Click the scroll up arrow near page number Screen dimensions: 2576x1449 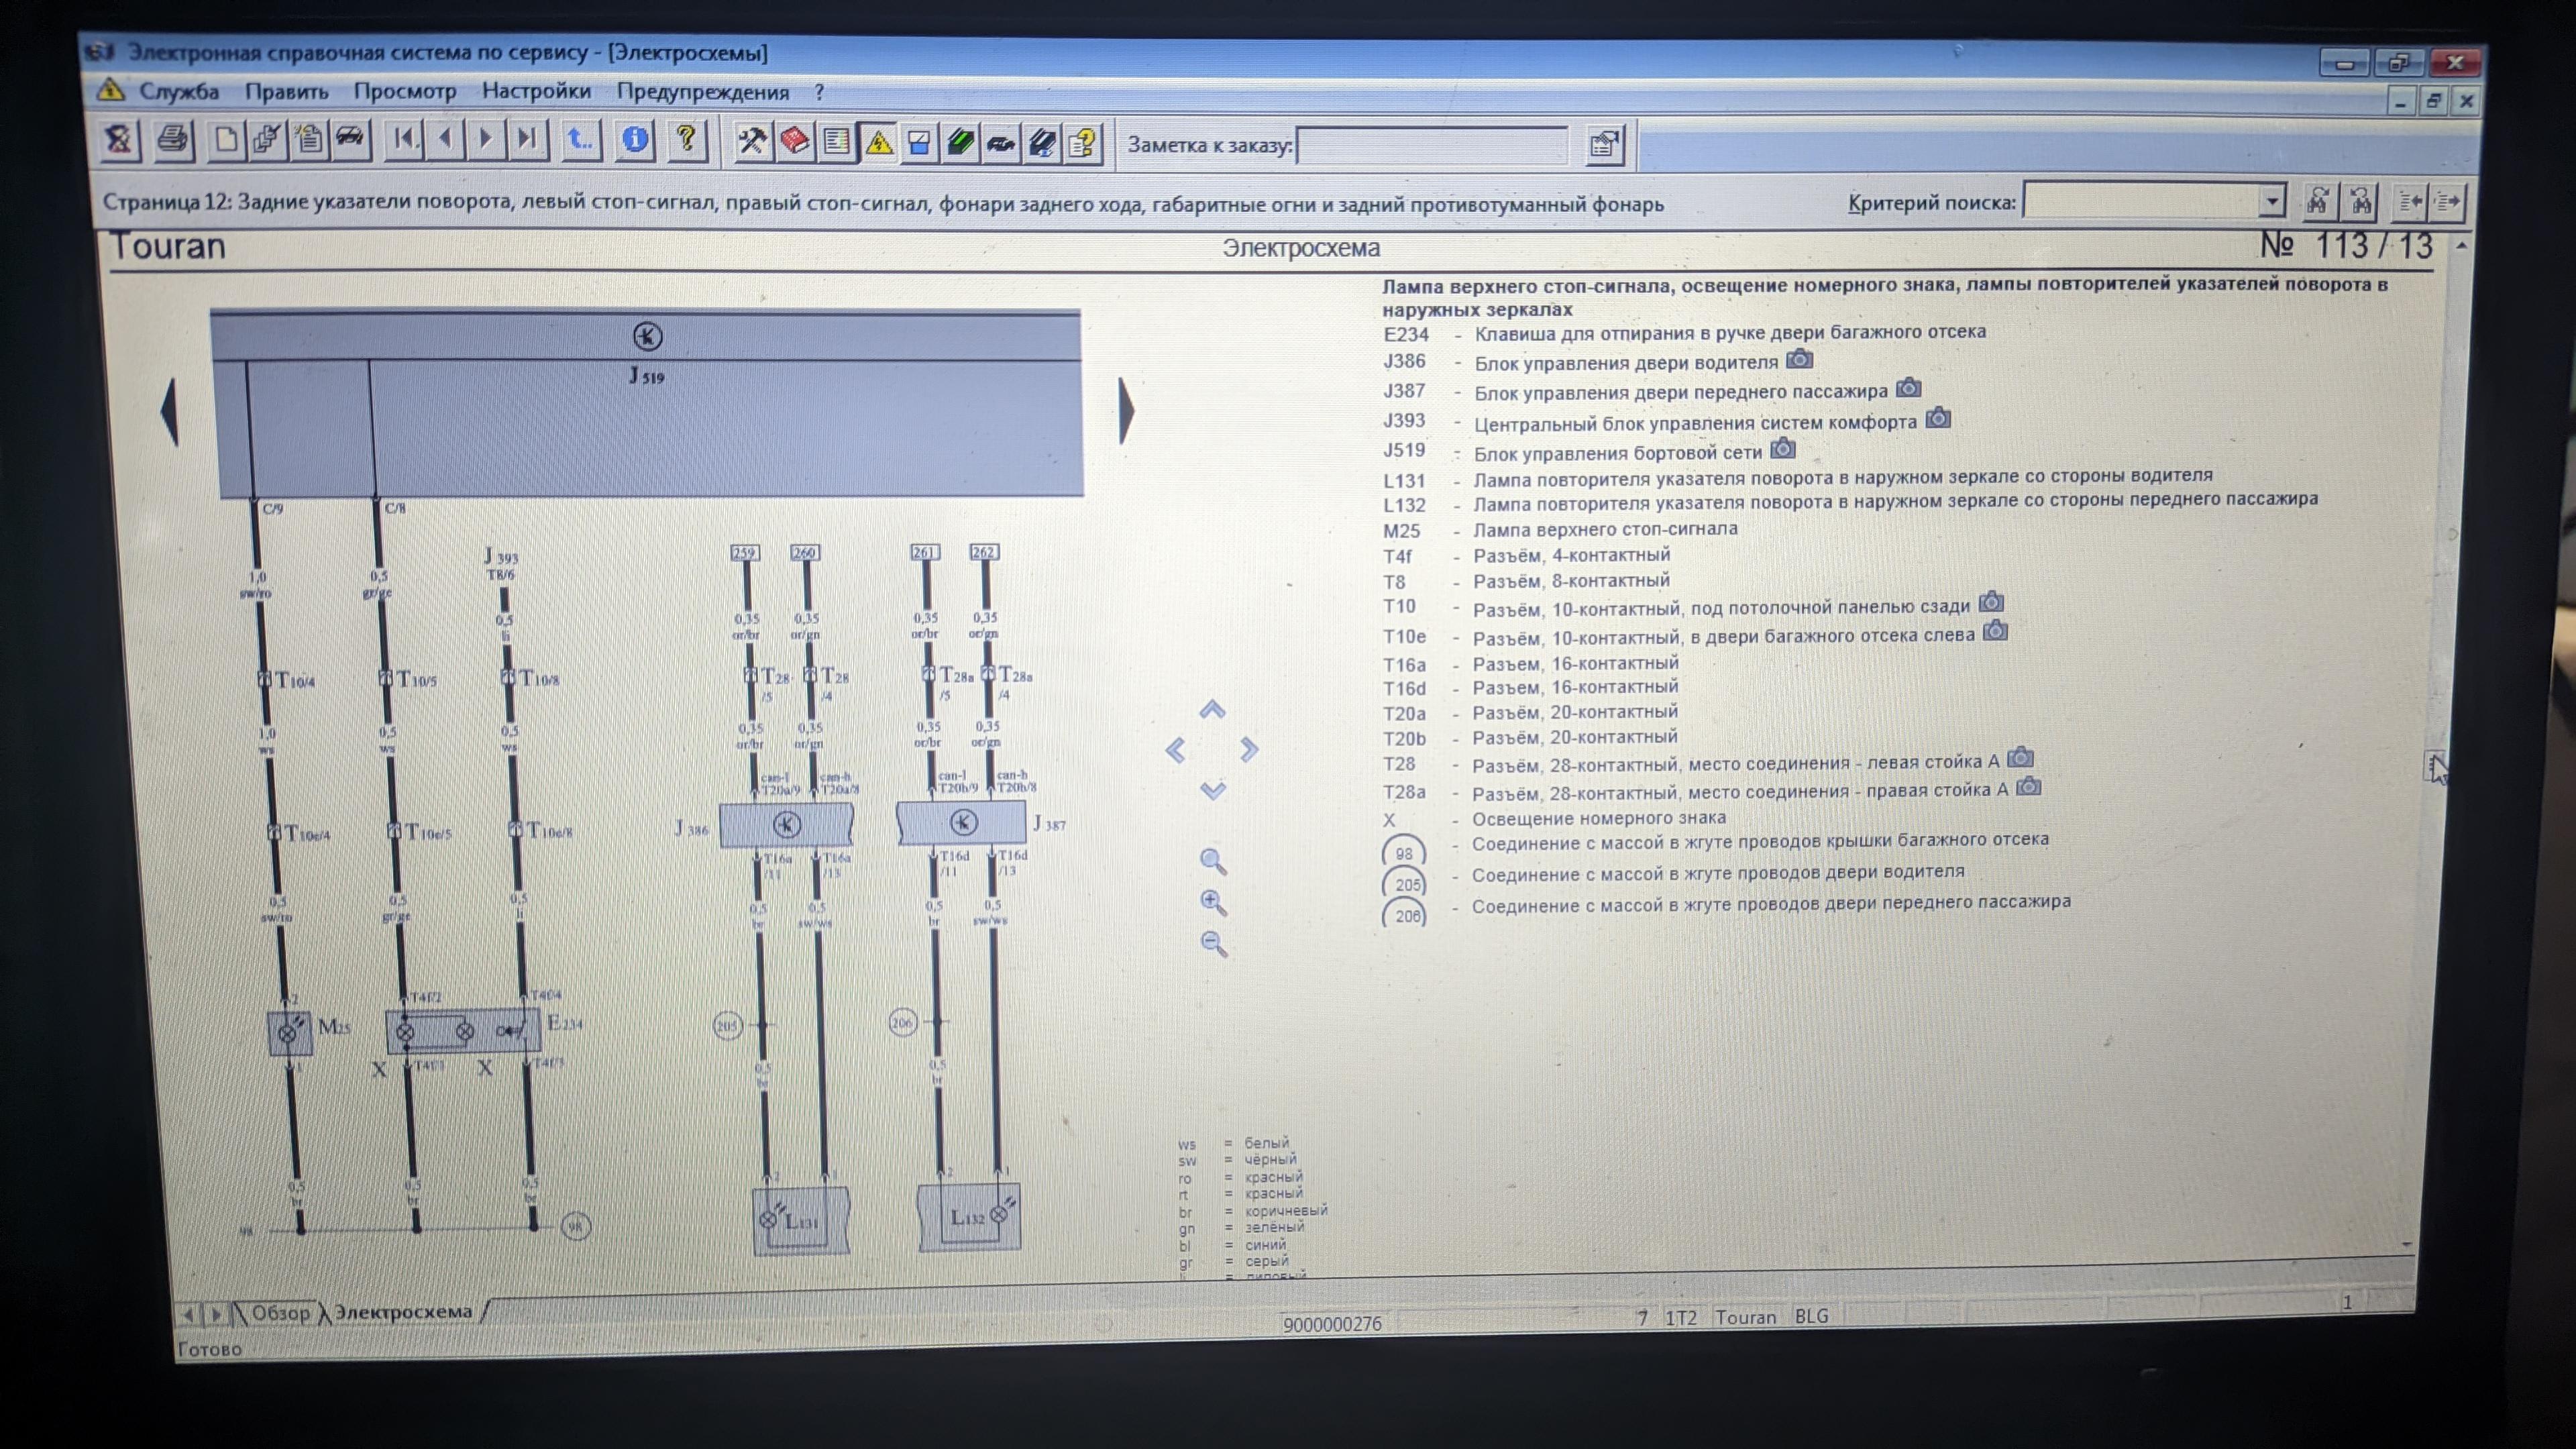tap(2461, 245)
